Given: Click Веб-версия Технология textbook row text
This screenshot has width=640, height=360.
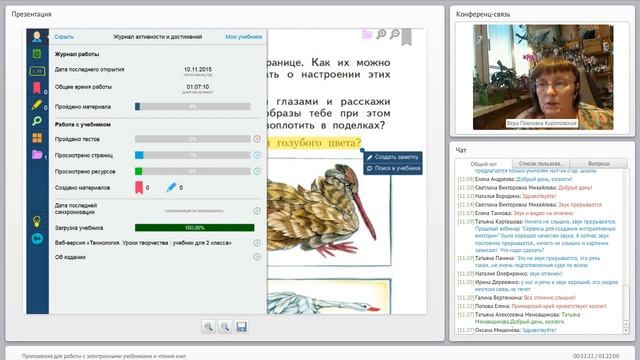Looking at the screenshot, I should [143, 243].
